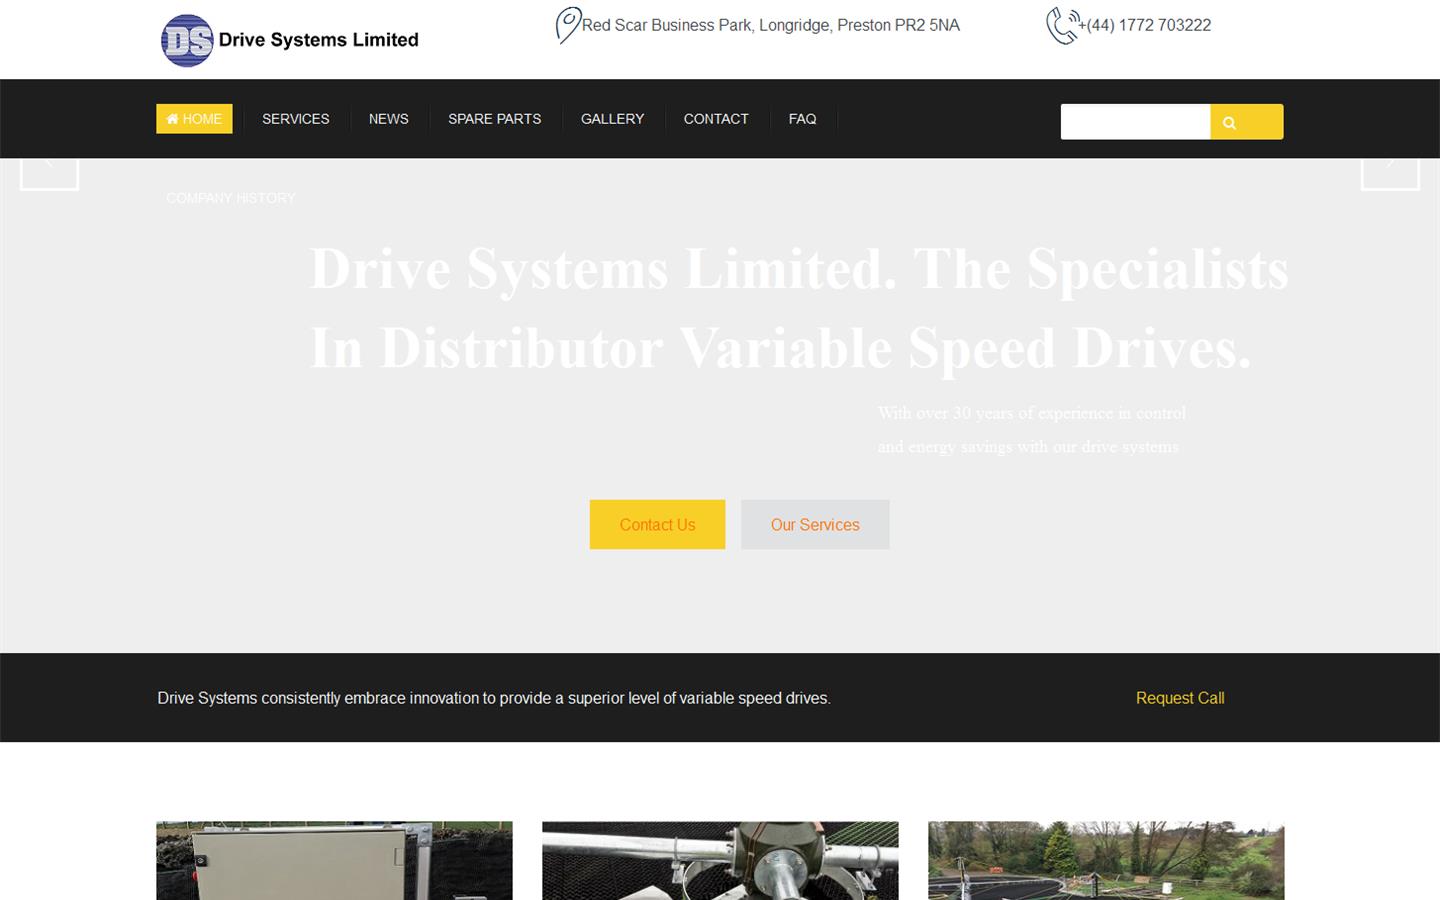This screenshot has width=1440, height=900.
Task: Go to the HOME menu item
Action: click(x=194, y=119)
